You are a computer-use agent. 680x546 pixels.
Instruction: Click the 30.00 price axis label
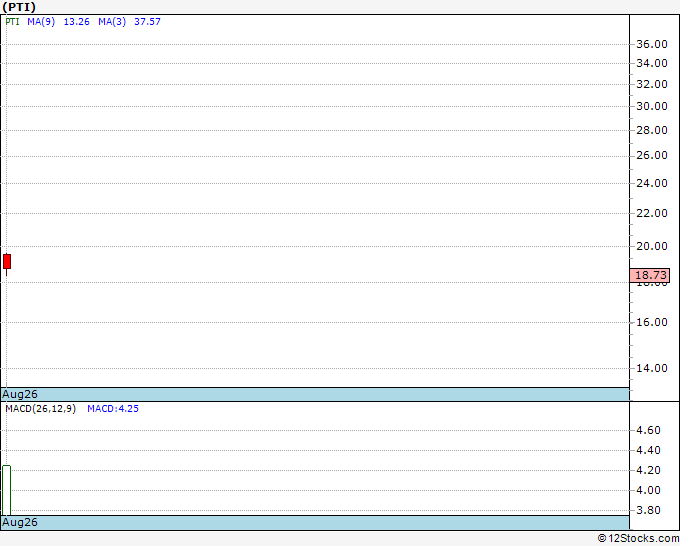(652, 106)
